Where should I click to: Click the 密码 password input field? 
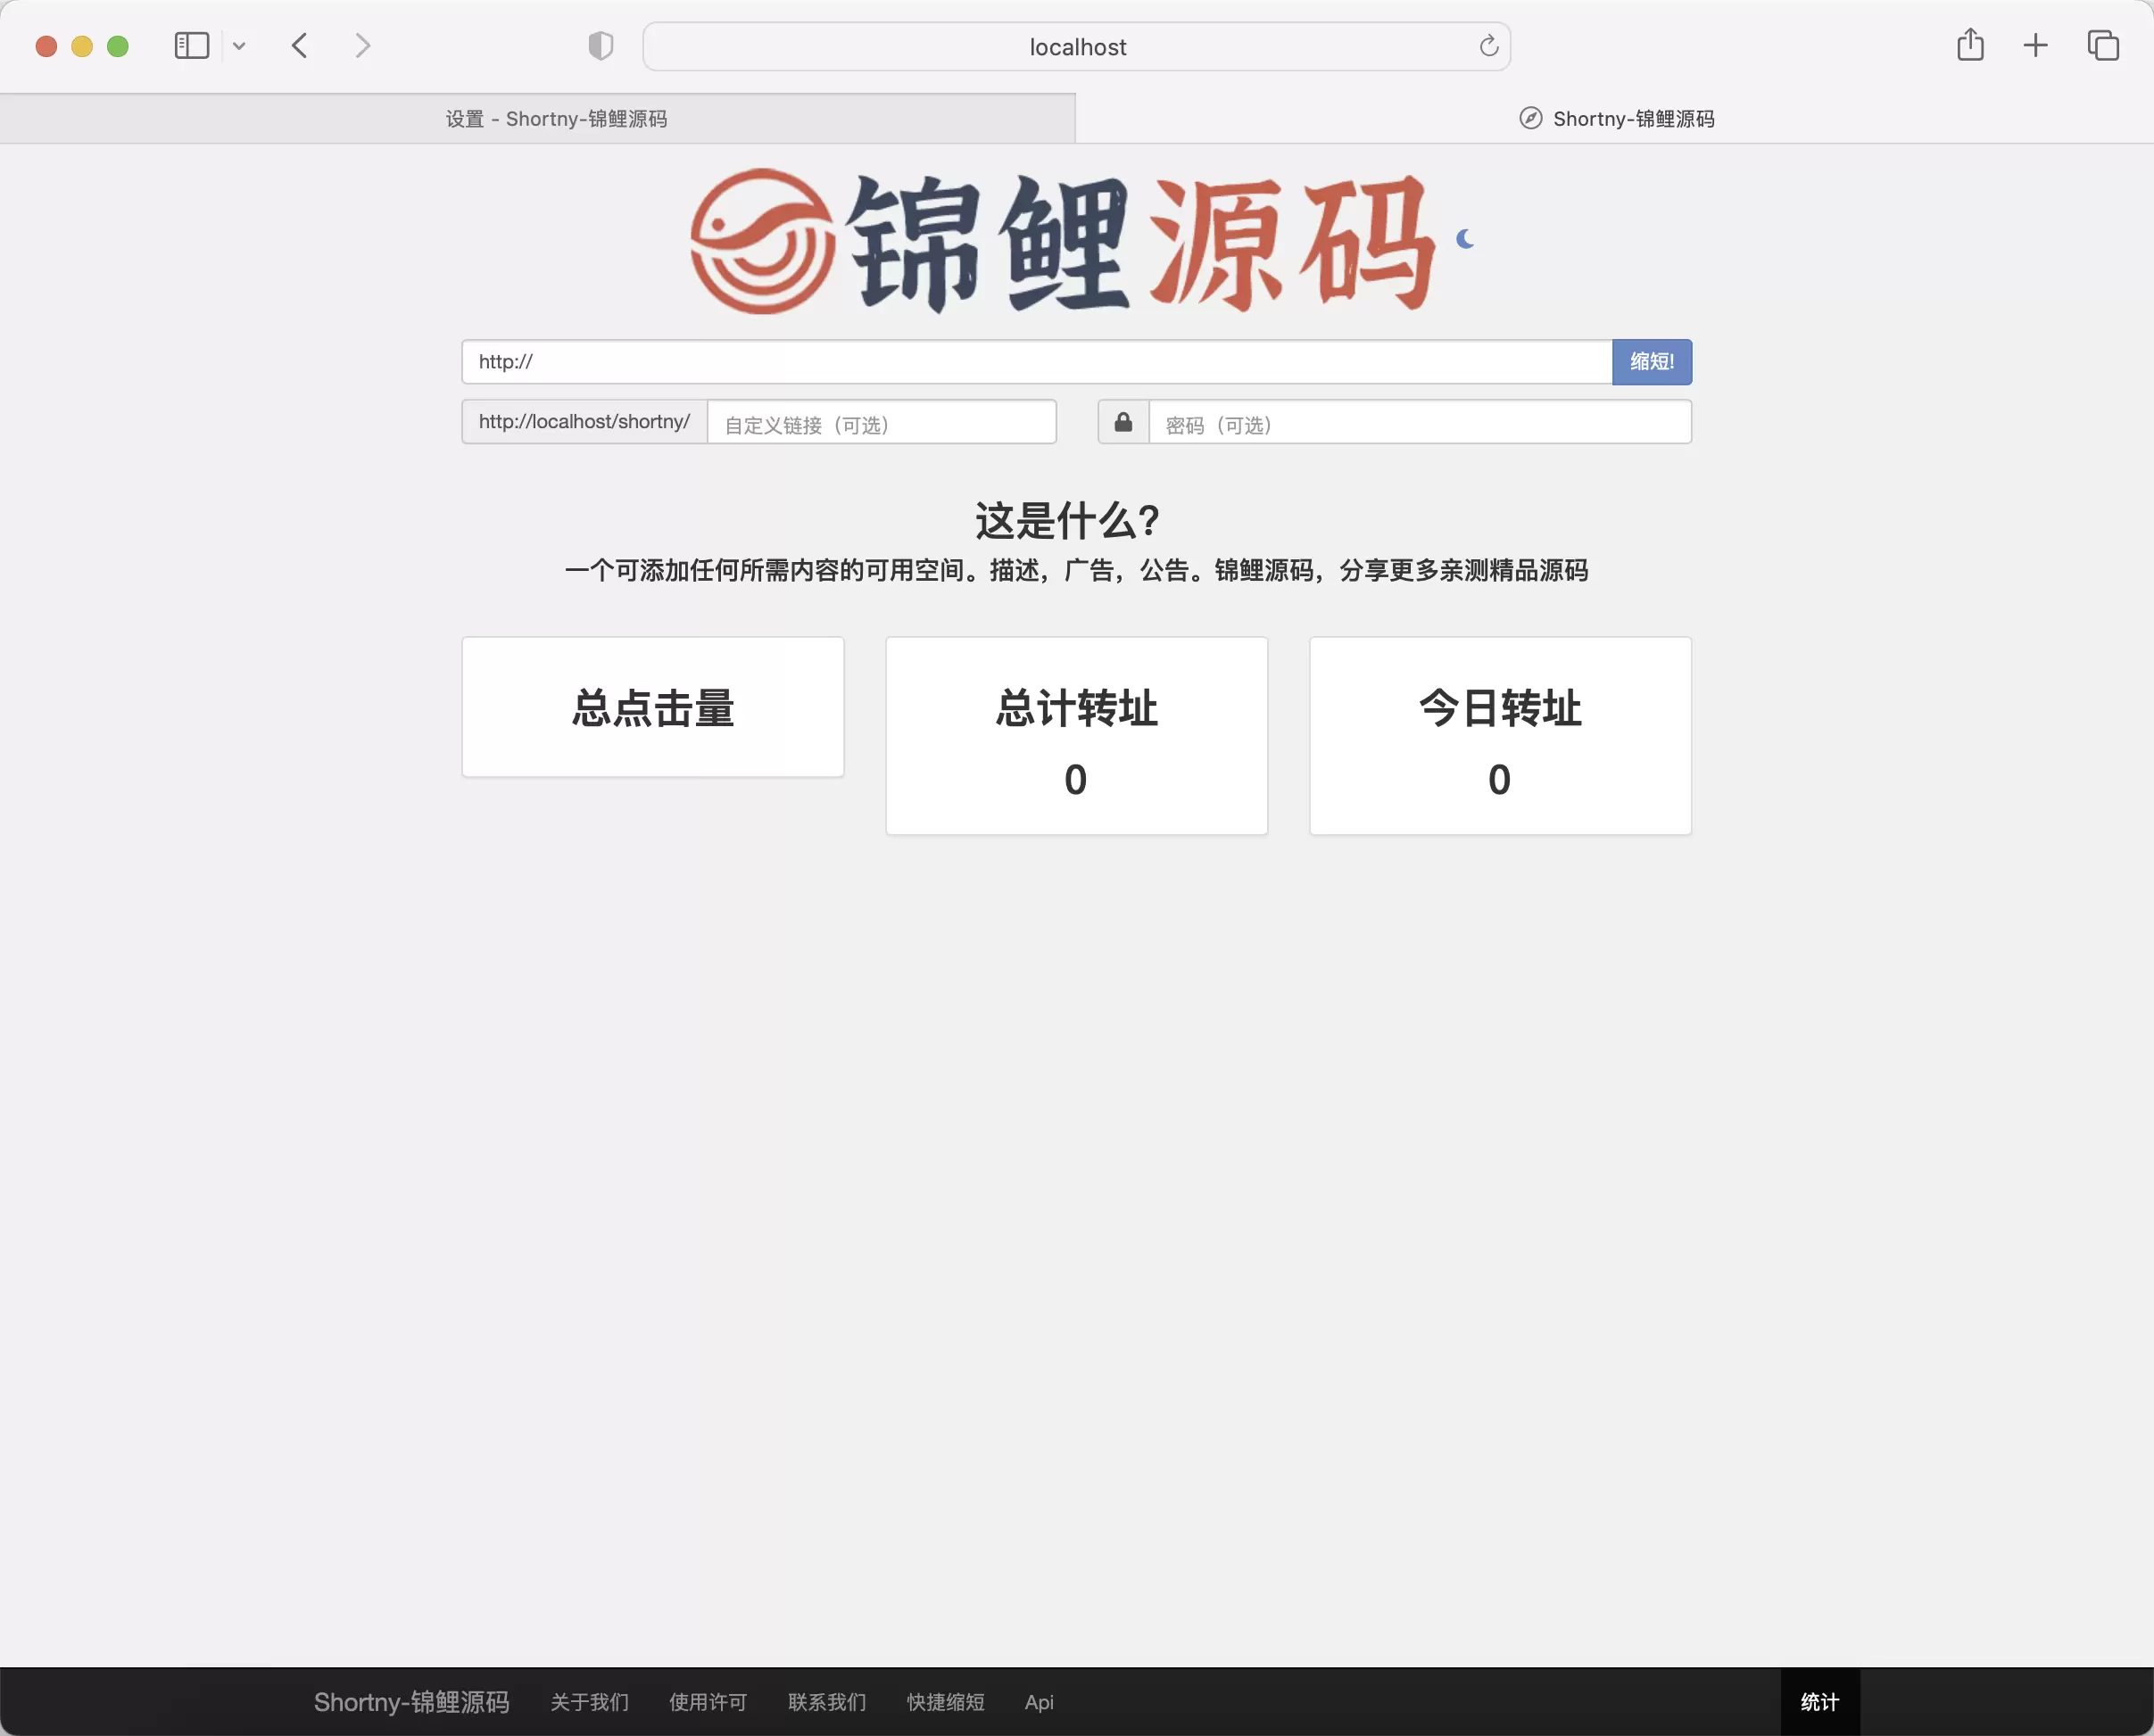click(1420, 422)
